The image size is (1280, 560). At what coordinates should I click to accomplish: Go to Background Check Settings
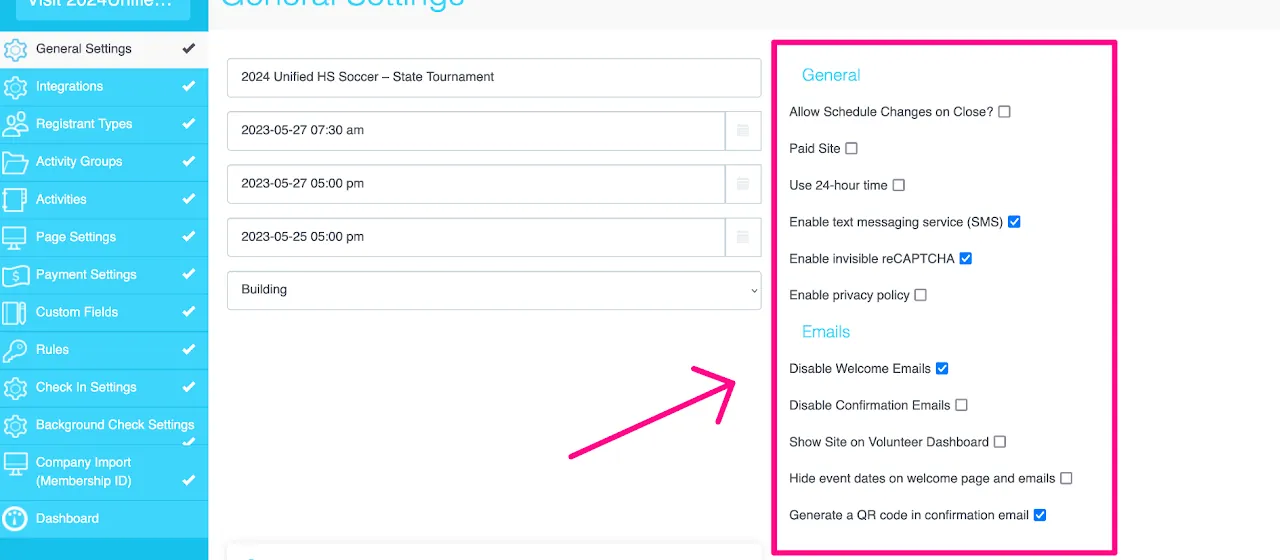tap(104, 425)
